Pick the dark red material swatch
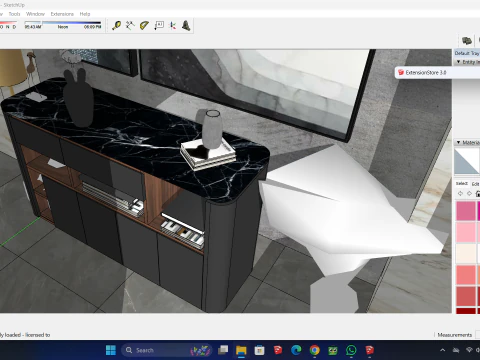The height and width of the screenshot is (360, 480). pyautogui.click(x=466, y=311)
